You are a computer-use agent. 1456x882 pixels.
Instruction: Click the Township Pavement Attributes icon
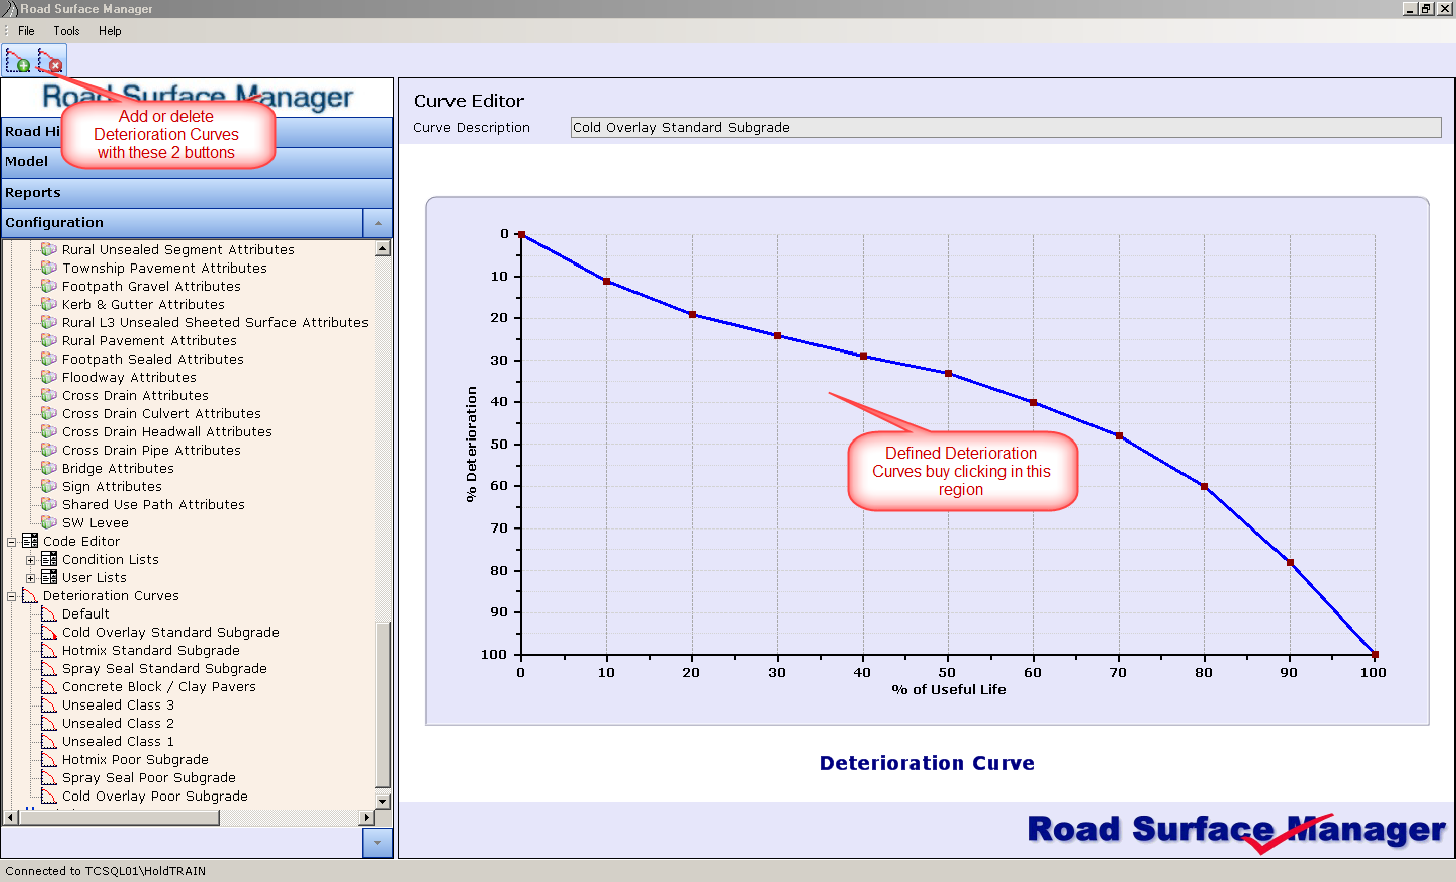tap(48, 268)
